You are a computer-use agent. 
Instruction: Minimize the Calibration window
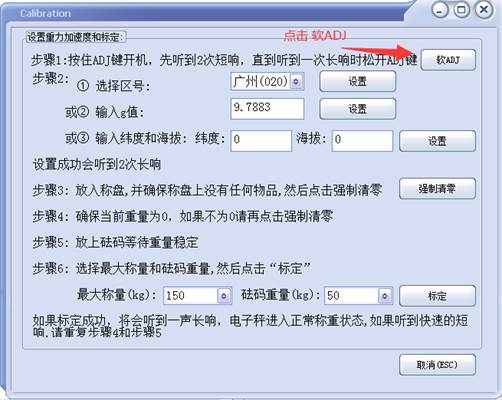[440, 10]
